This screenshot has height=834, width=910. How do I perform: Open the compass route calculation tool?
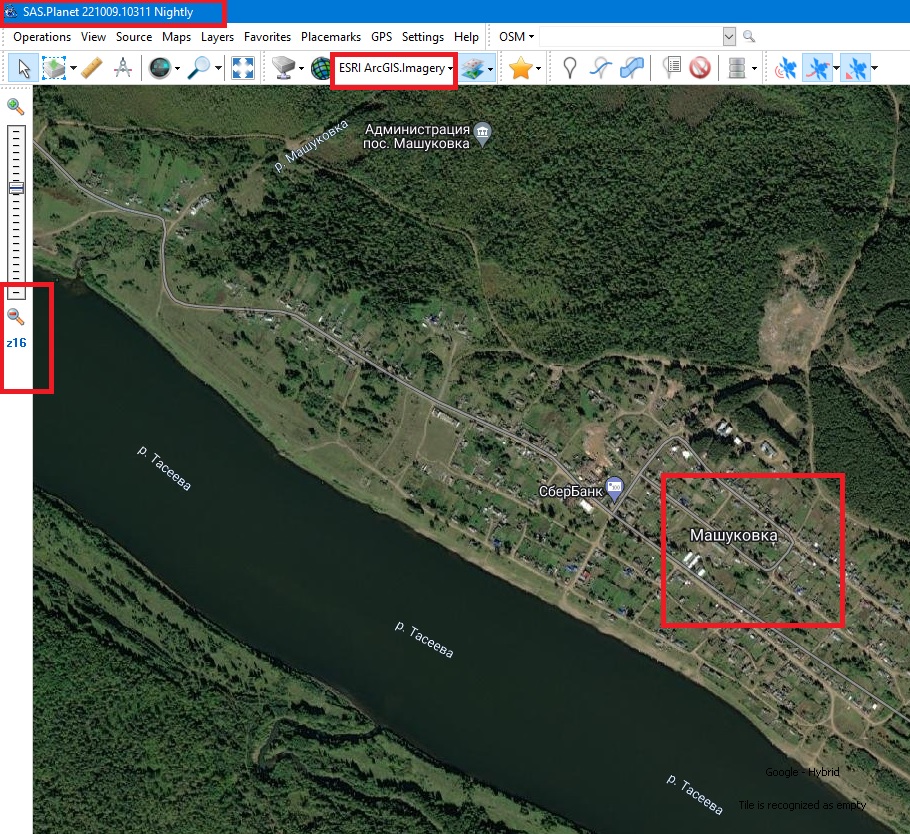click(123, 68)
